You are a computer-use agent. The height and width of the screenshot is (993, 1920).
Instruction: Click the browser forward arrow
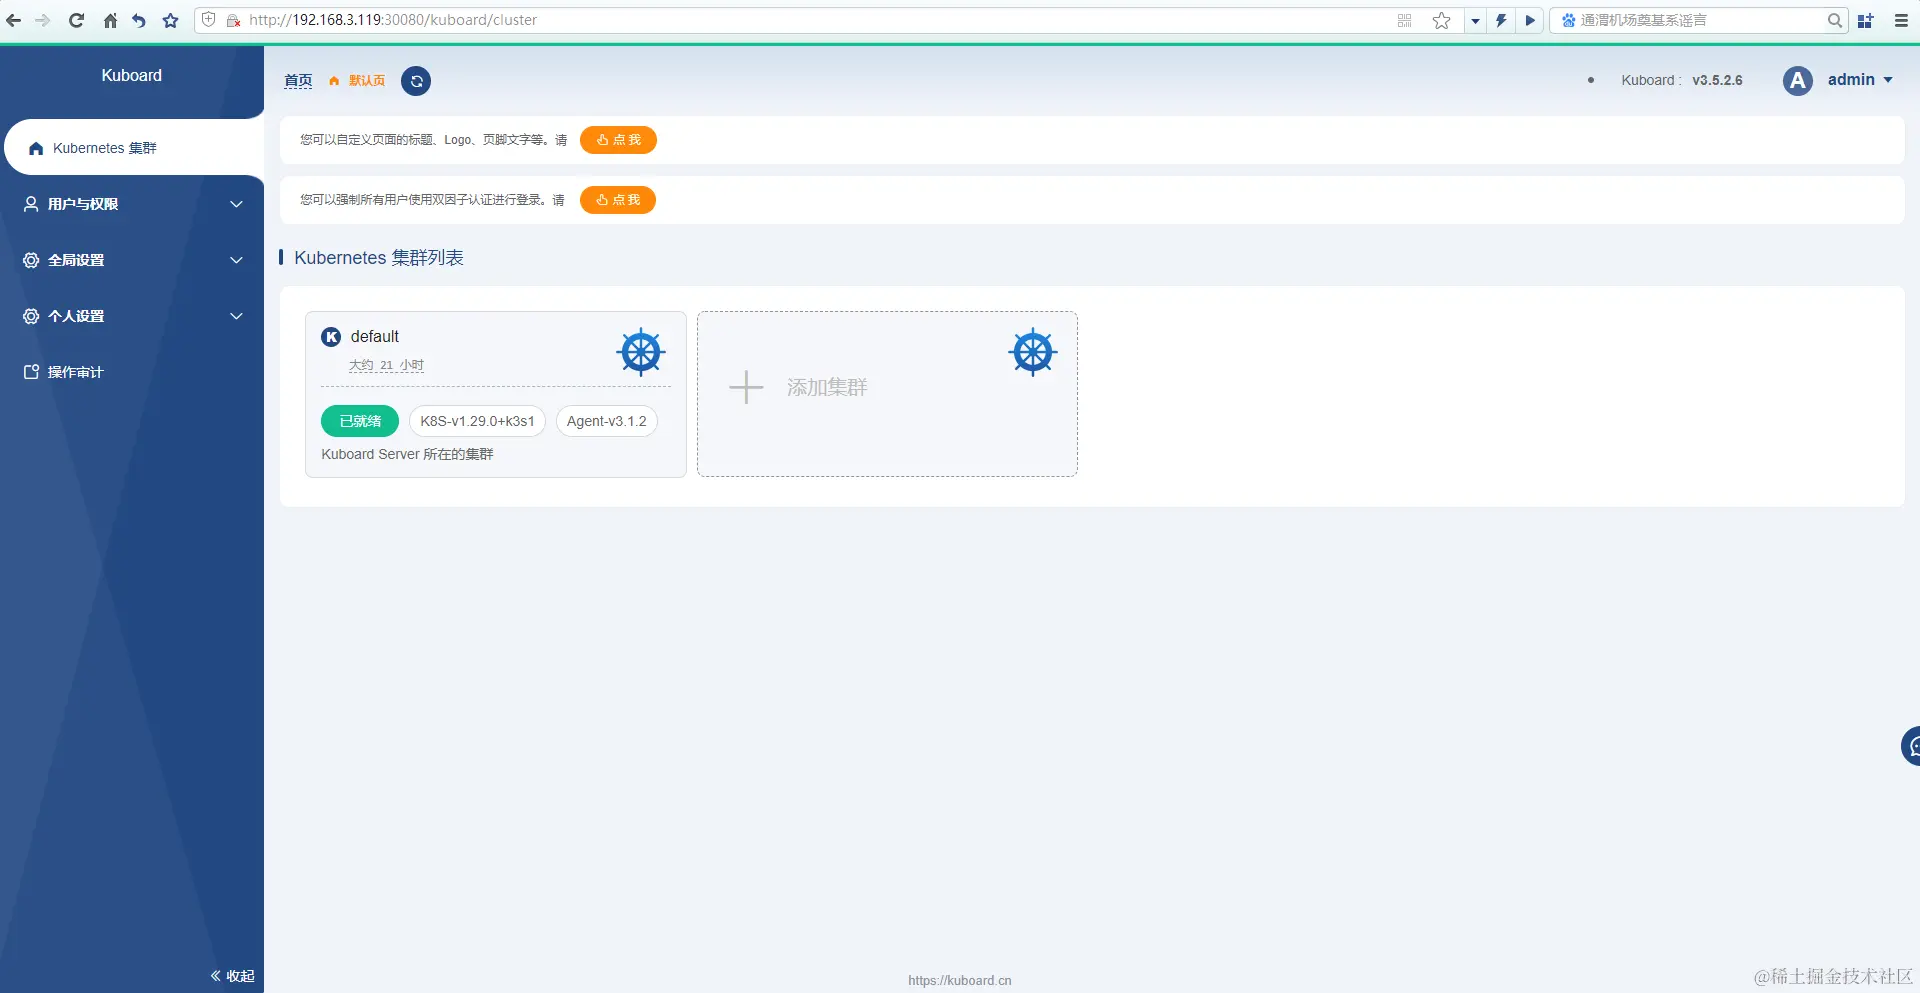[x=43, y=20]
